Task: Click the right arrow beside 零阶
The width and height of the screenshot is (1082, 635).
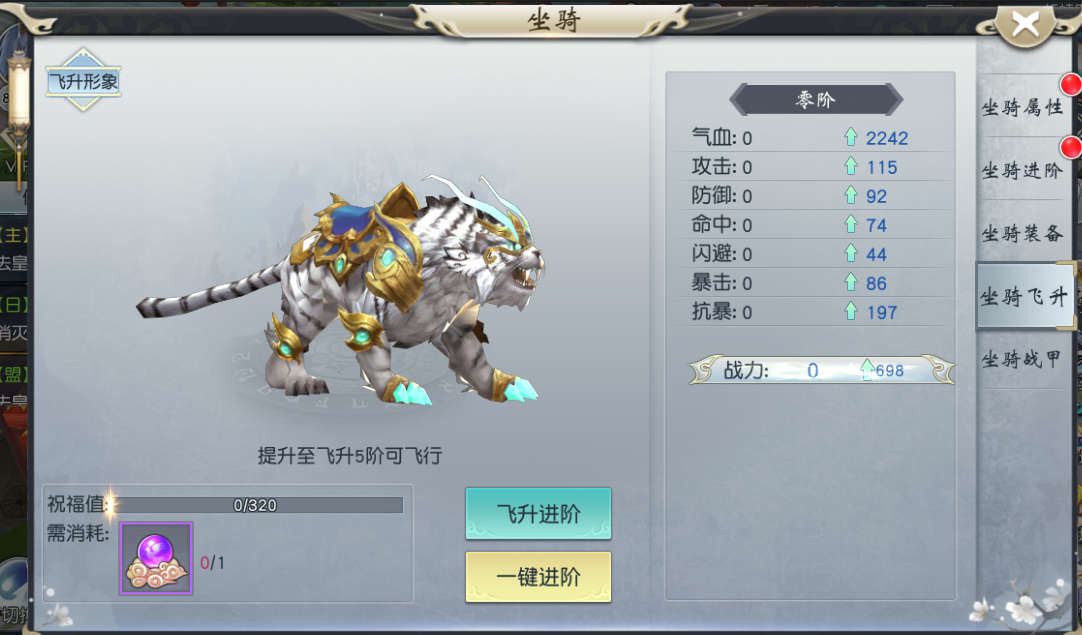Action: click(x=893, y=99)
